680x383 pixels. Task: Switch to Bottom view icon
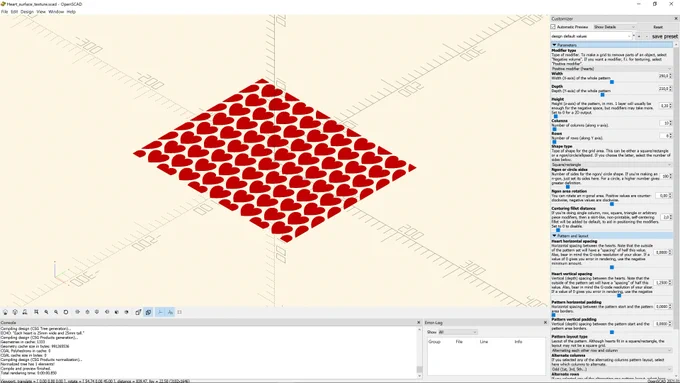point(97,312)
